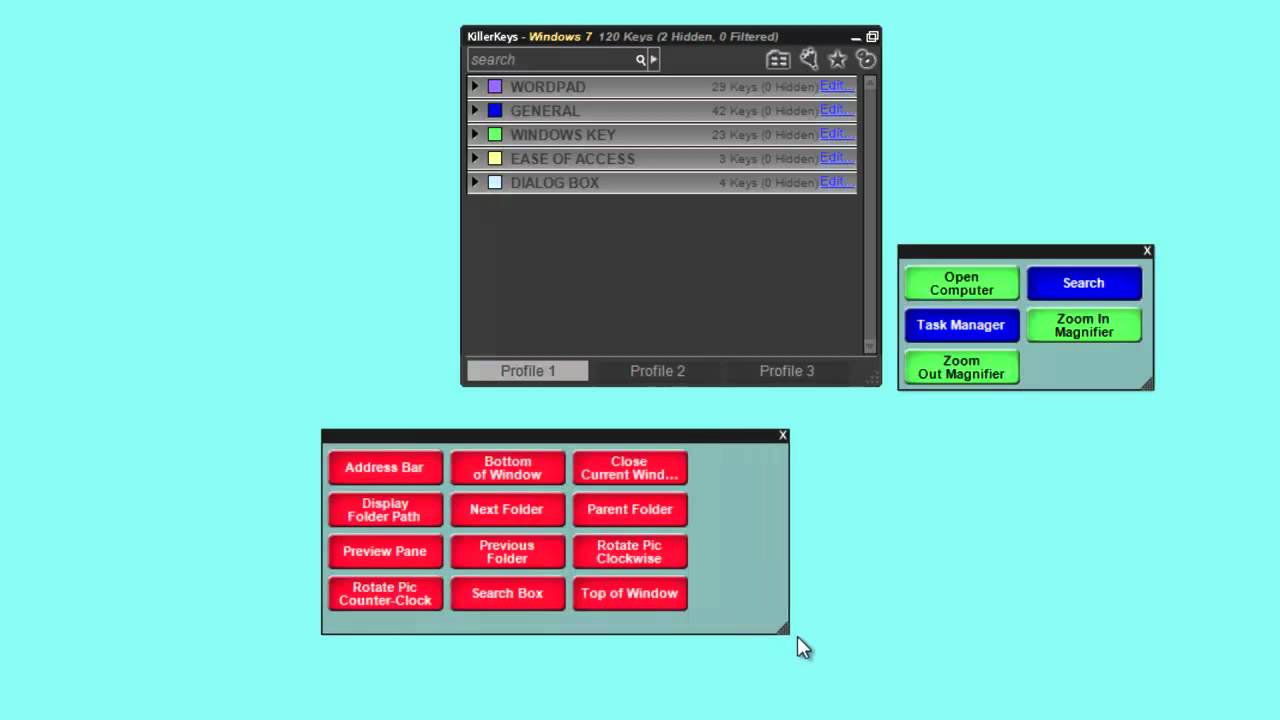Click the green WINDOWS KEY color swatch
1280x720 pixels.
495,135
